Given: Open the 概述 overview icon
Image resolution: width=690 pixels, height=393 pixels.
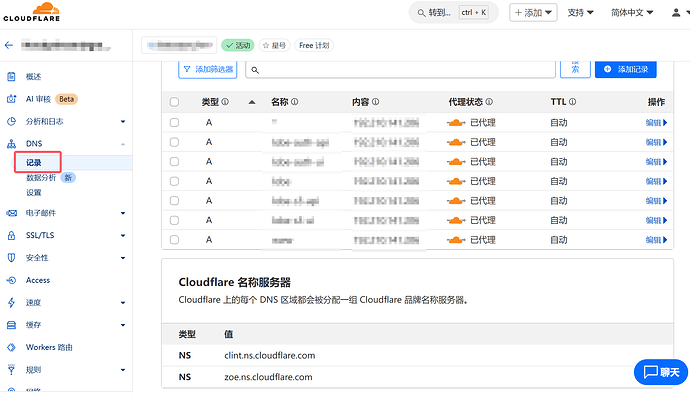Looking at the screenshot, I should pyautogui.click(x=11, y=77).
